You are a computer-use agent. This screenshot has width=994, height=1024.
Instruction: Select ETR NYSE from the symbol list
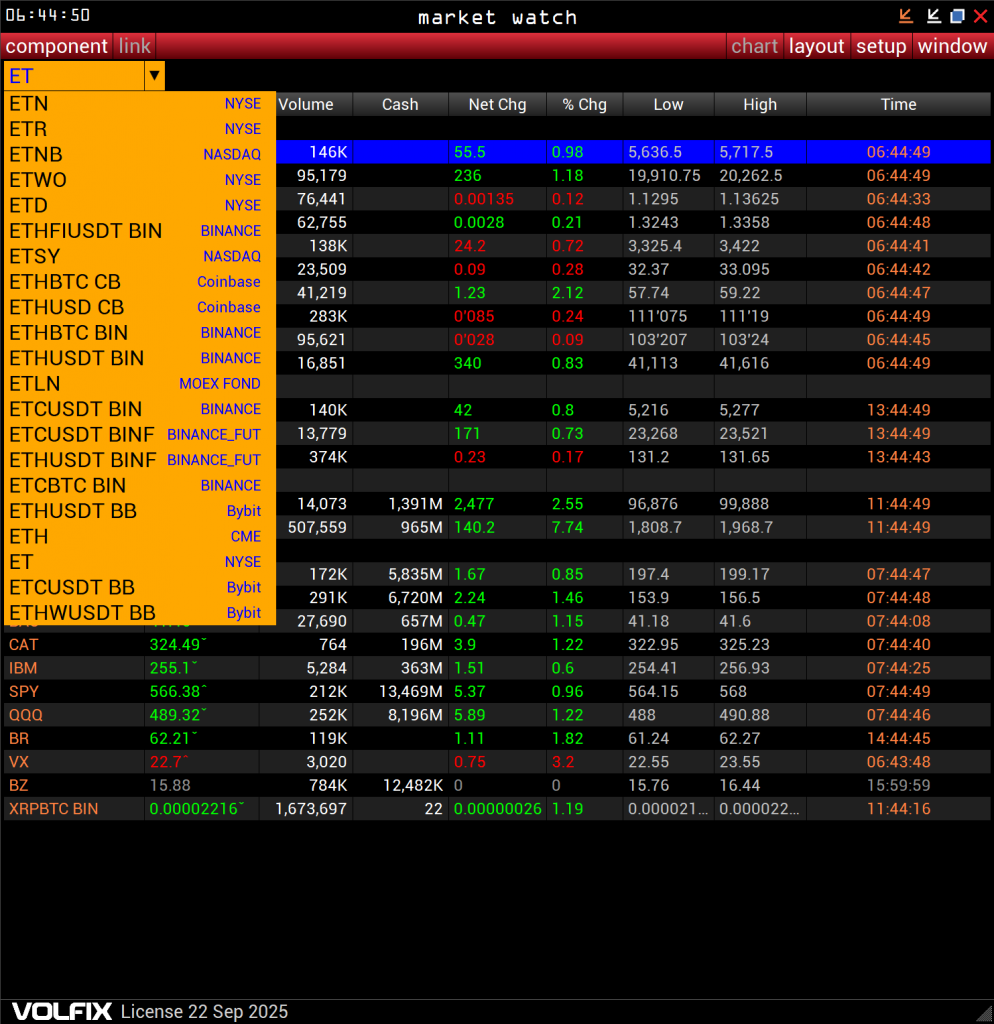140,129
